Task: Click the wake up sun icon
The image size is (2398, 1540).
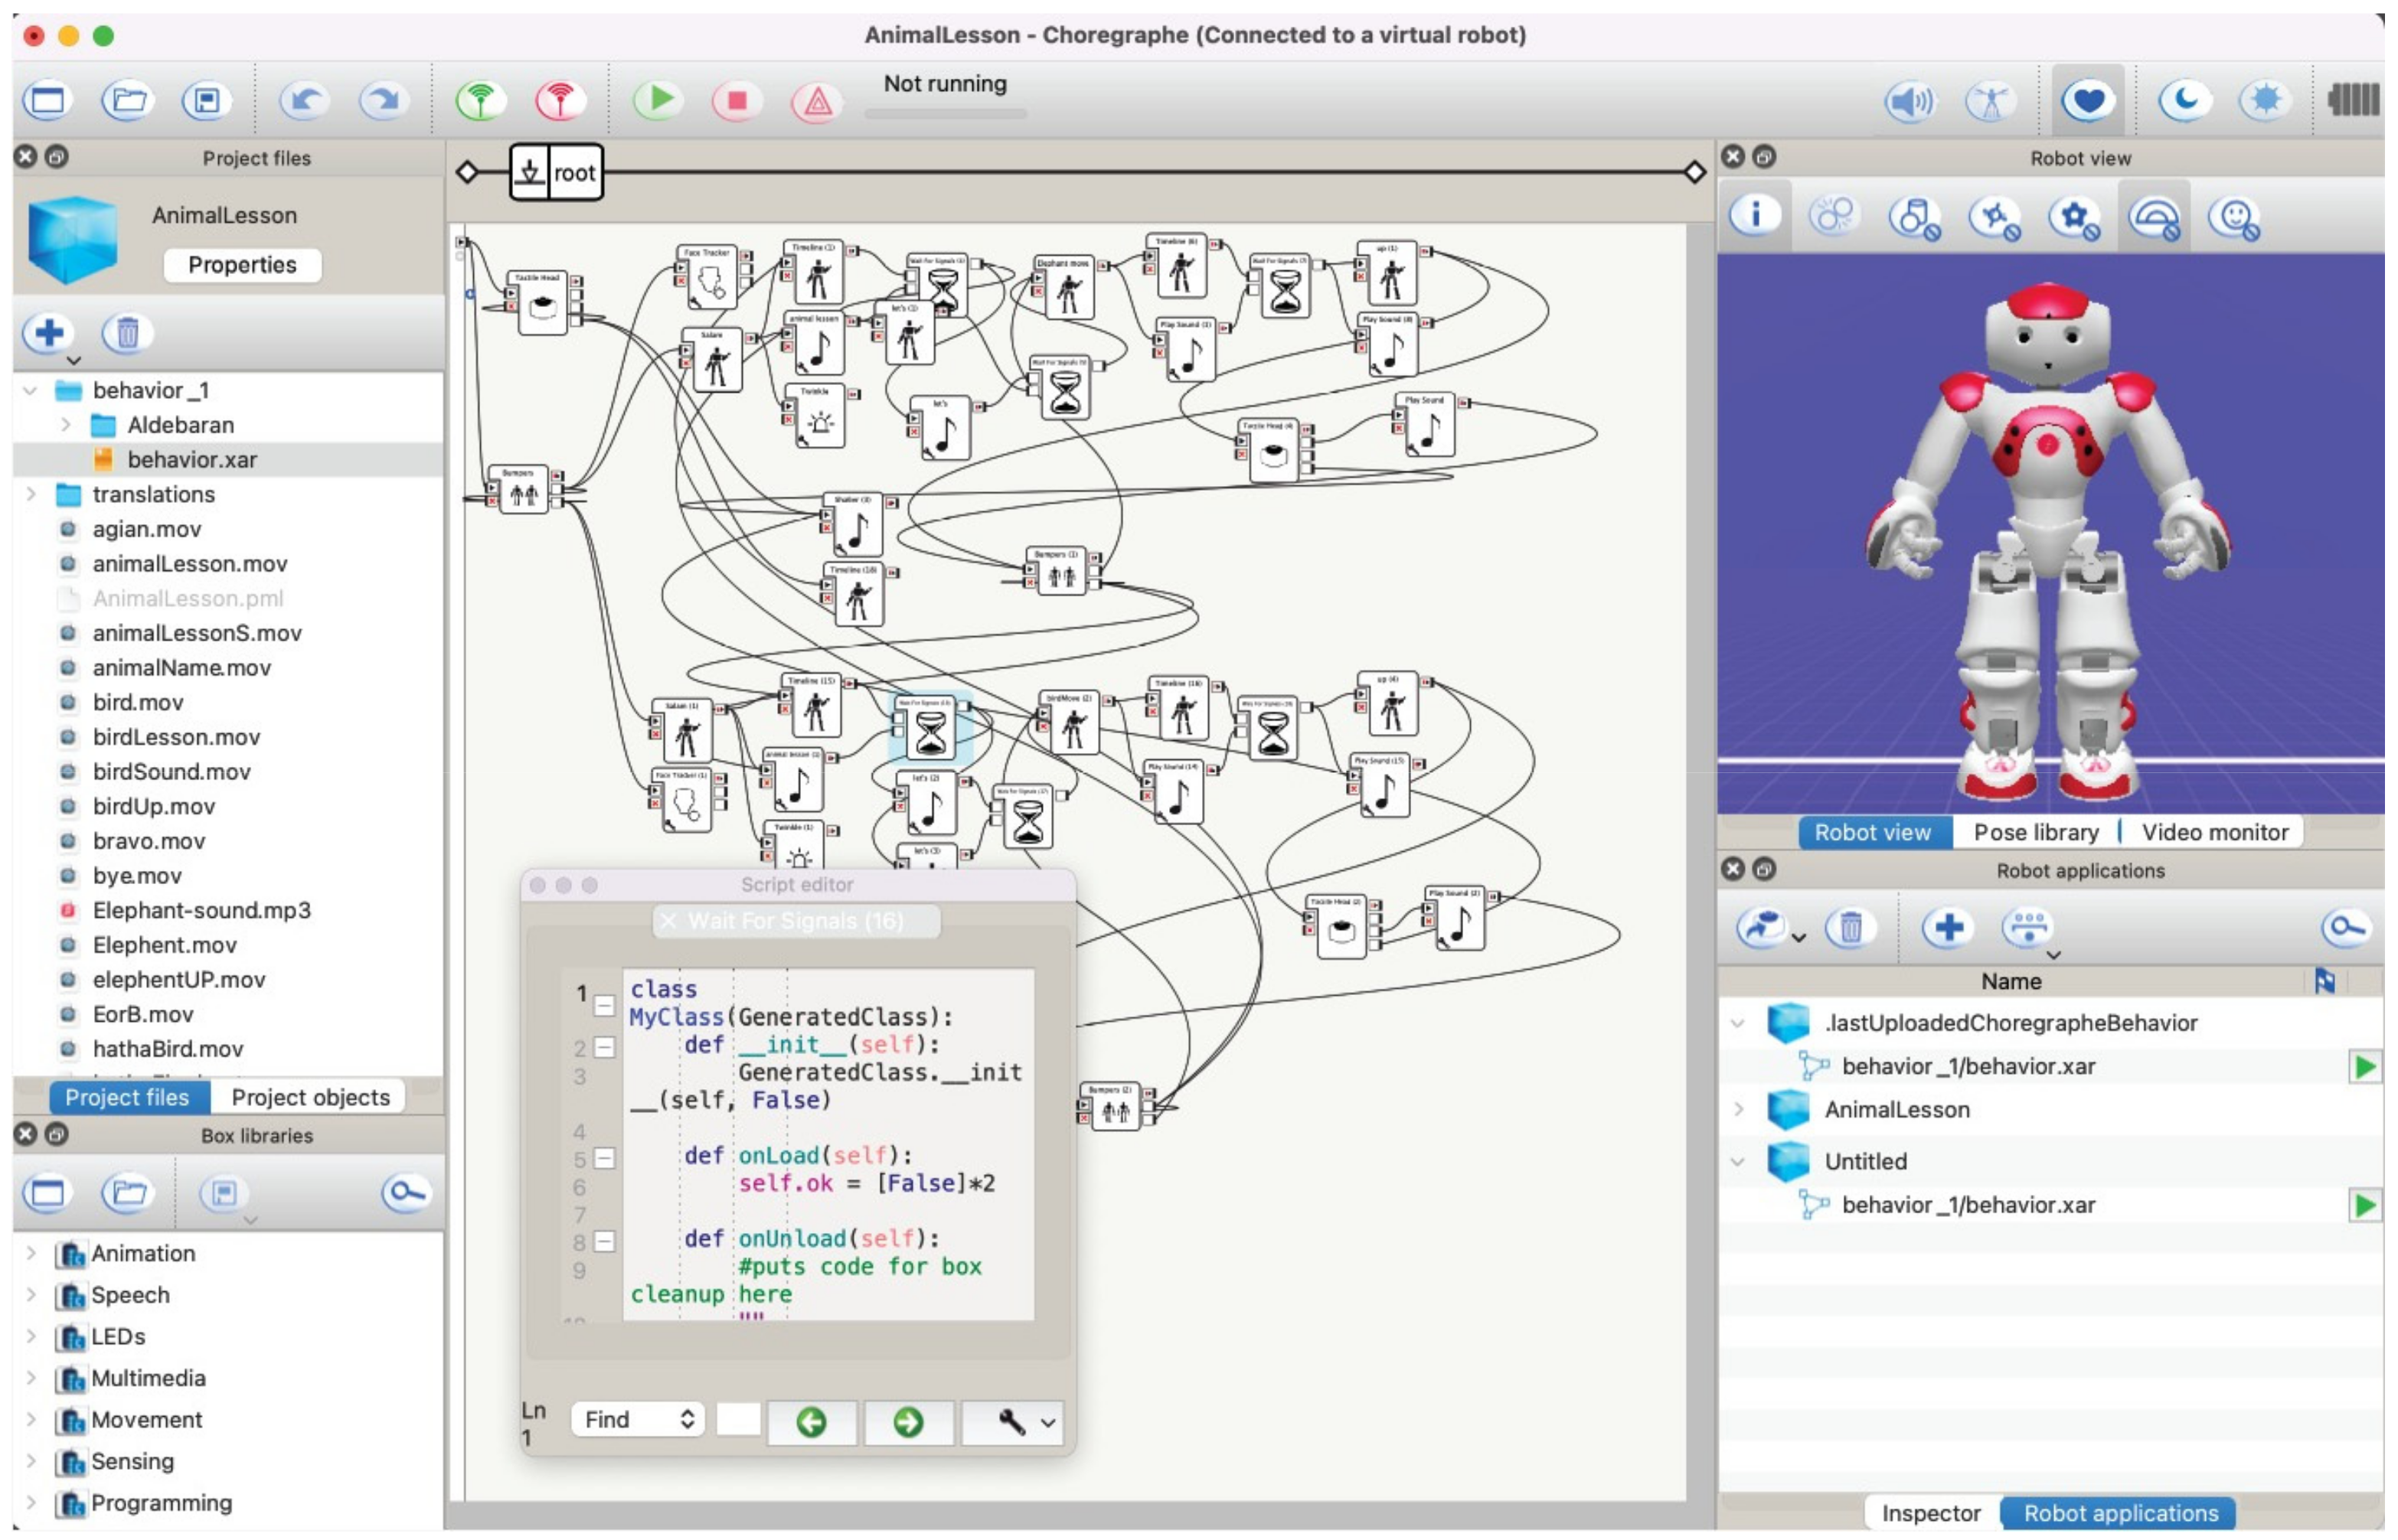Action: (2264, 100)
